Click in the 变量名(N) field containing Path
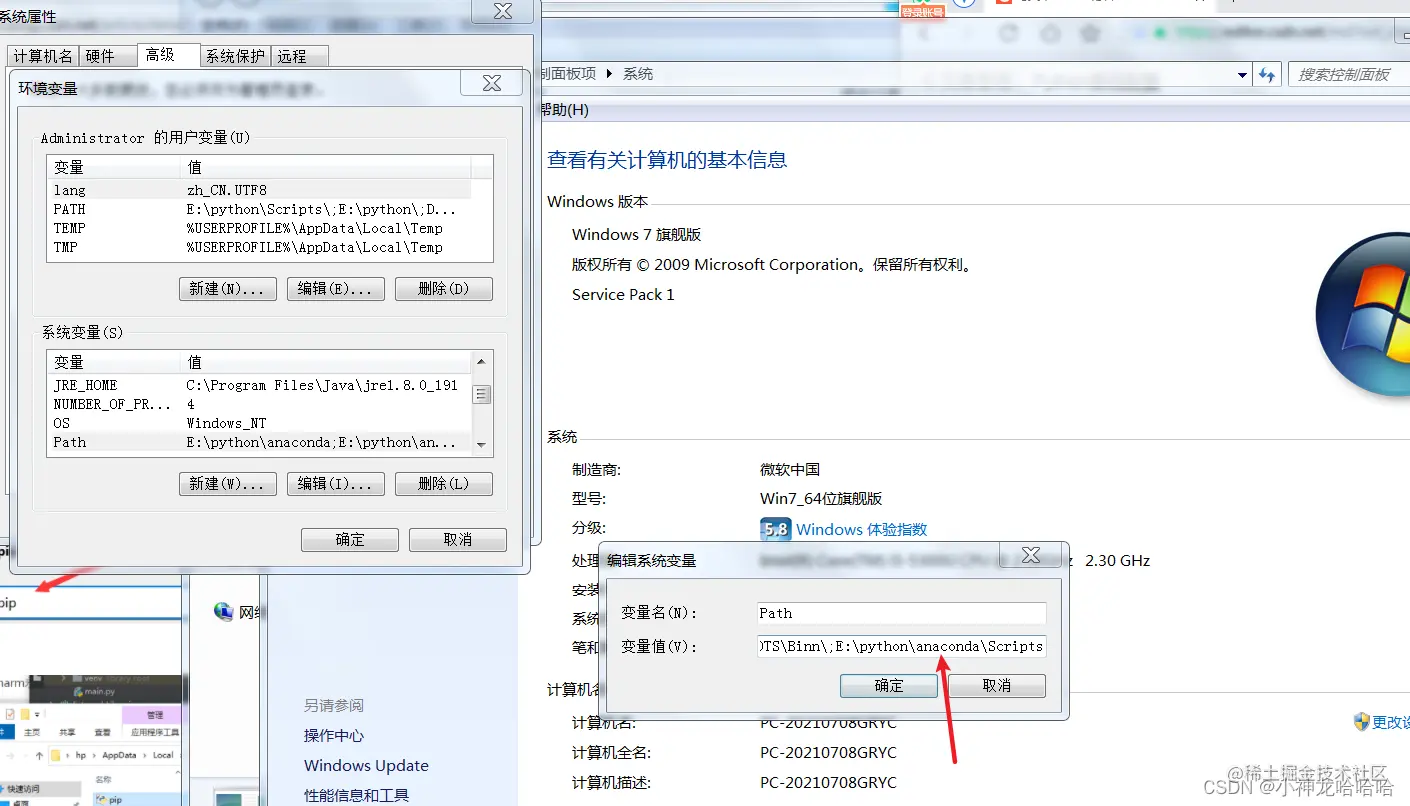The width and height of the screenshot is (1410, 806). (902, 613)
